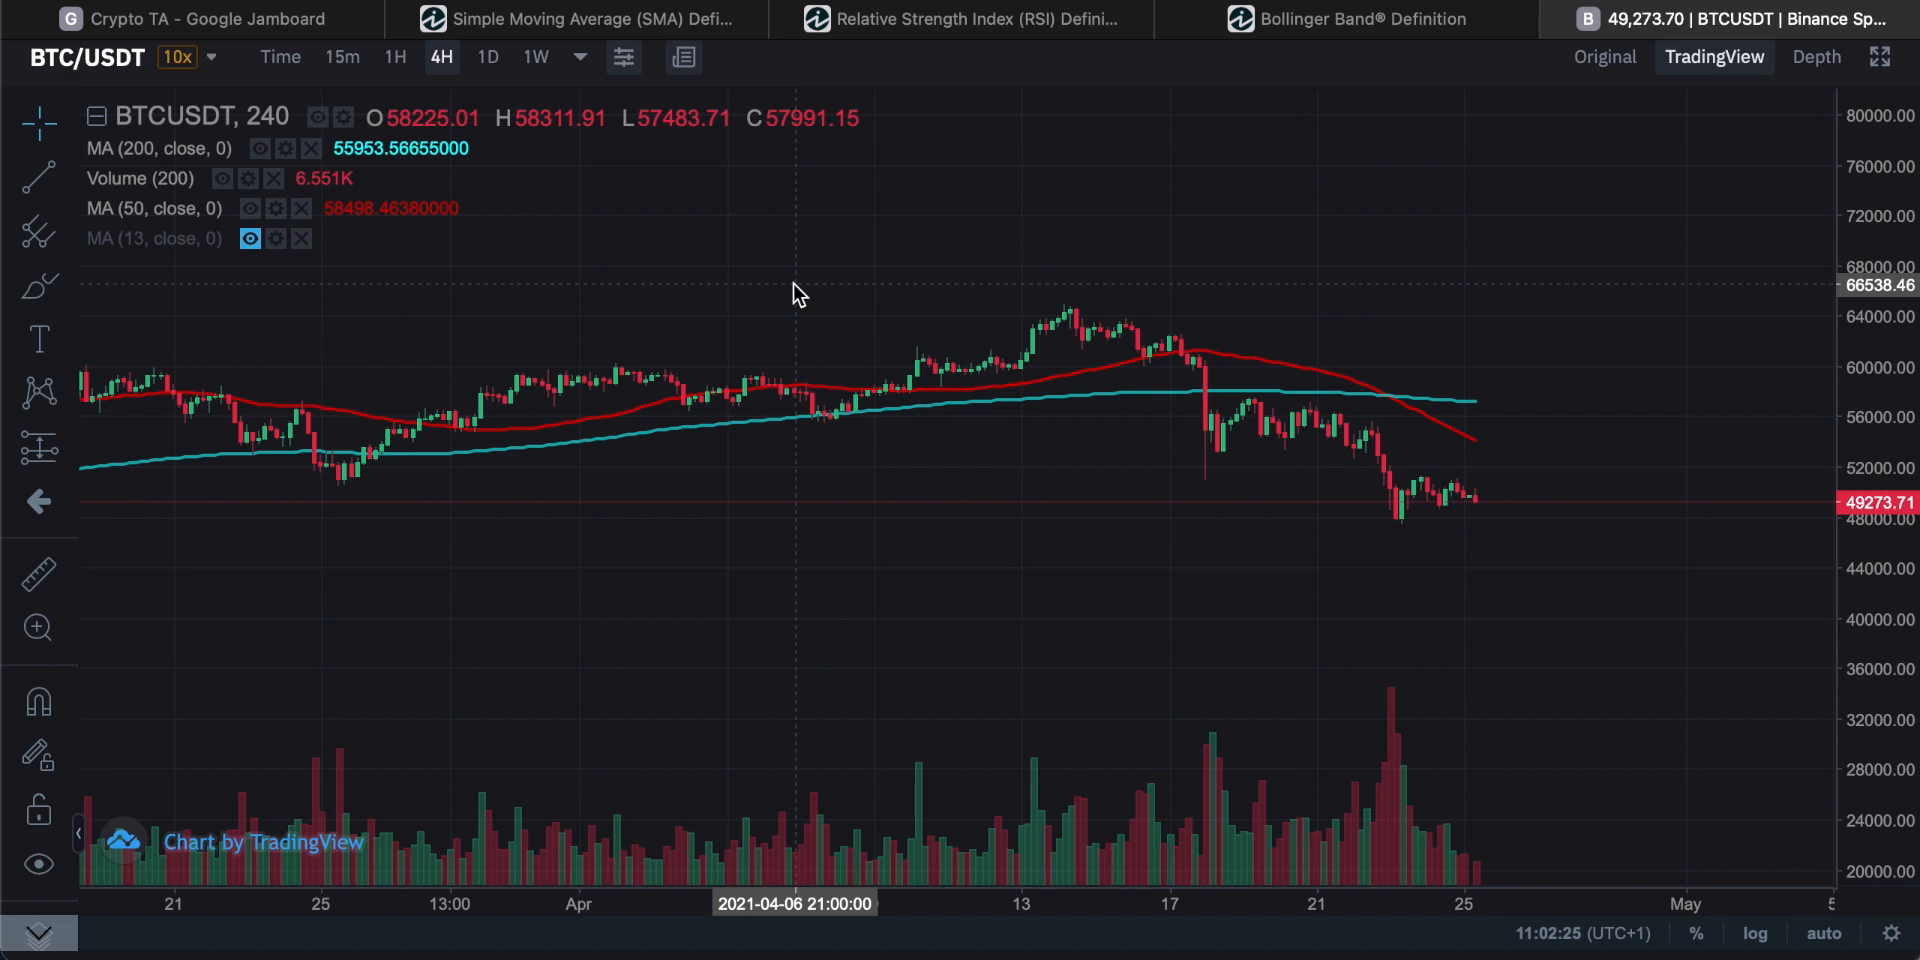
Task: Remove the MA 200 indicator
Action: [311, 149]
